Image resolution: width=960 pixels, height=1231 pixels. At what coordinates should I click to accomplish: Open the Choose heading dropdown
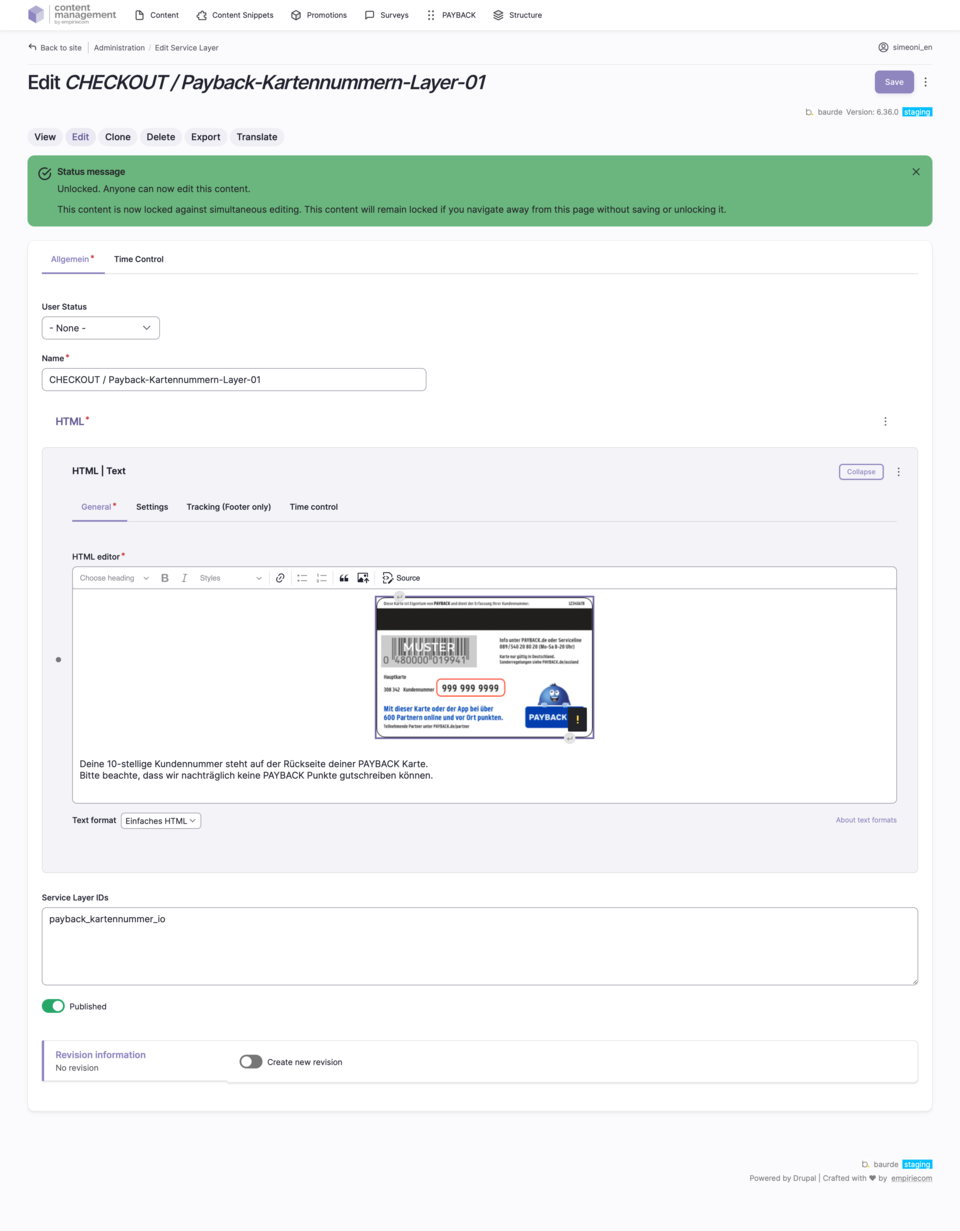(x=114, y=578)
